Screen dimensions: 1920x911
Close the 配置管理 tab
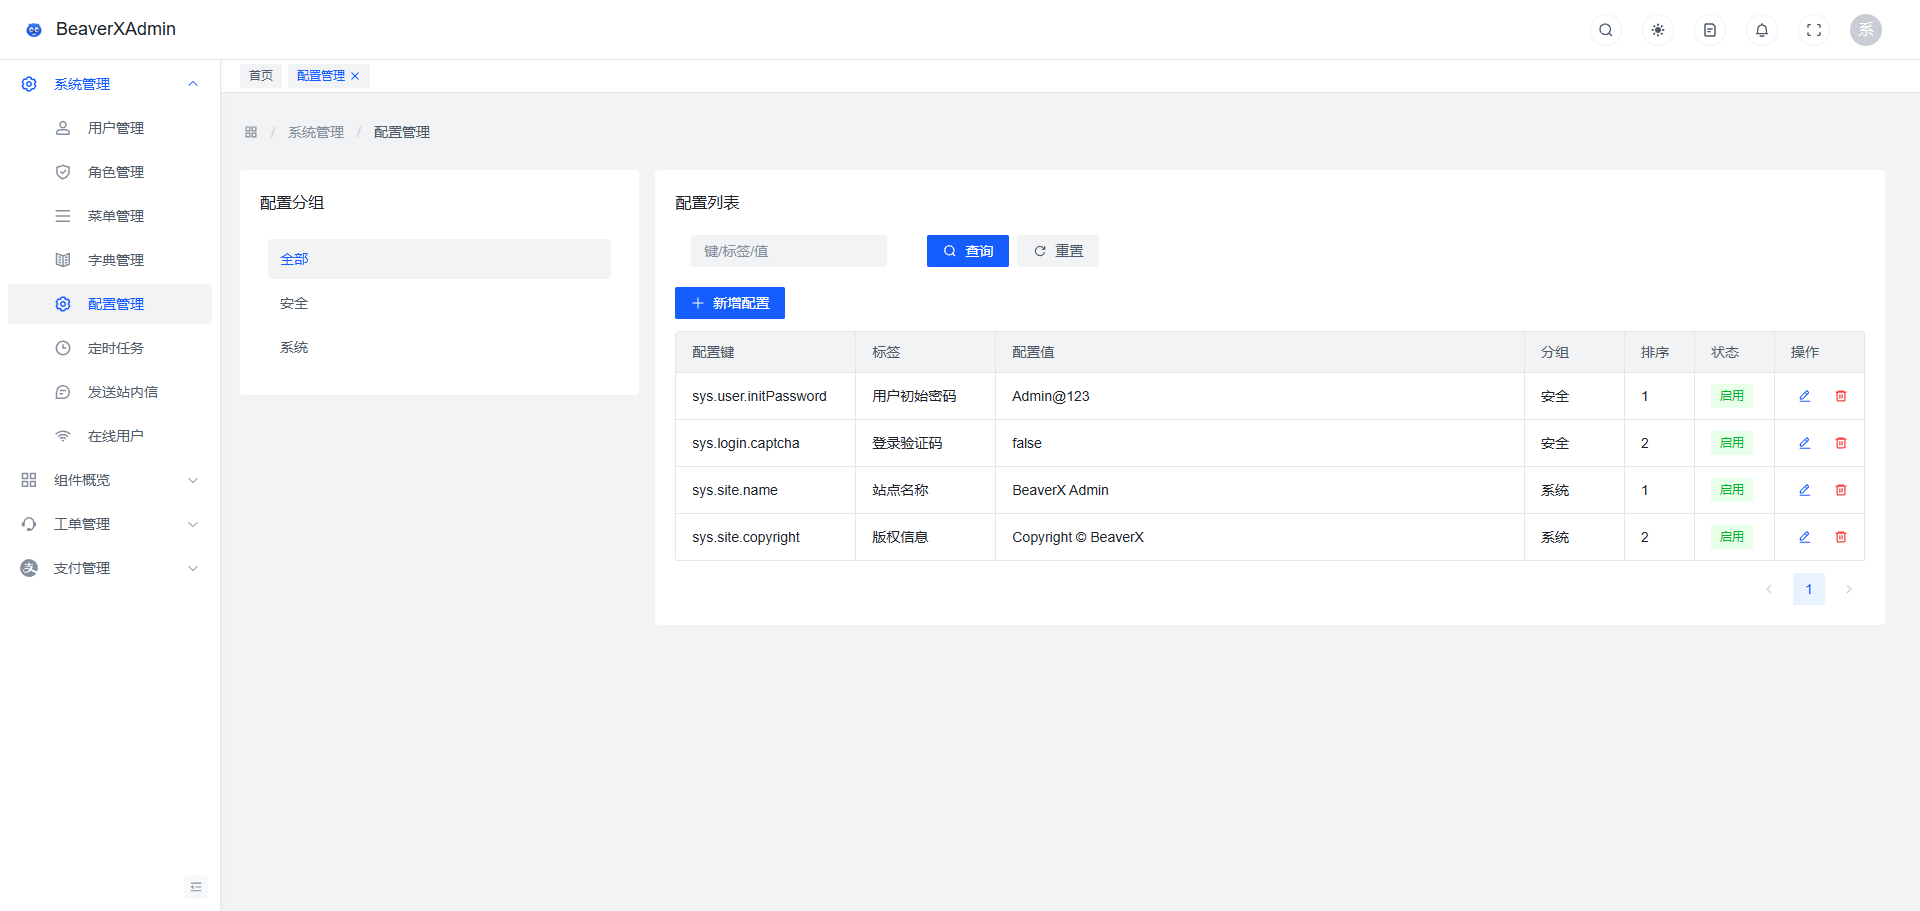355,76
